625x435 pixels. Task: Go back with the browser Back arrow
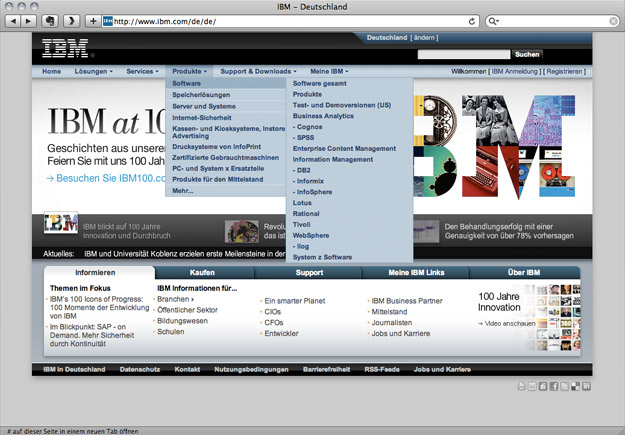(14, 21)
